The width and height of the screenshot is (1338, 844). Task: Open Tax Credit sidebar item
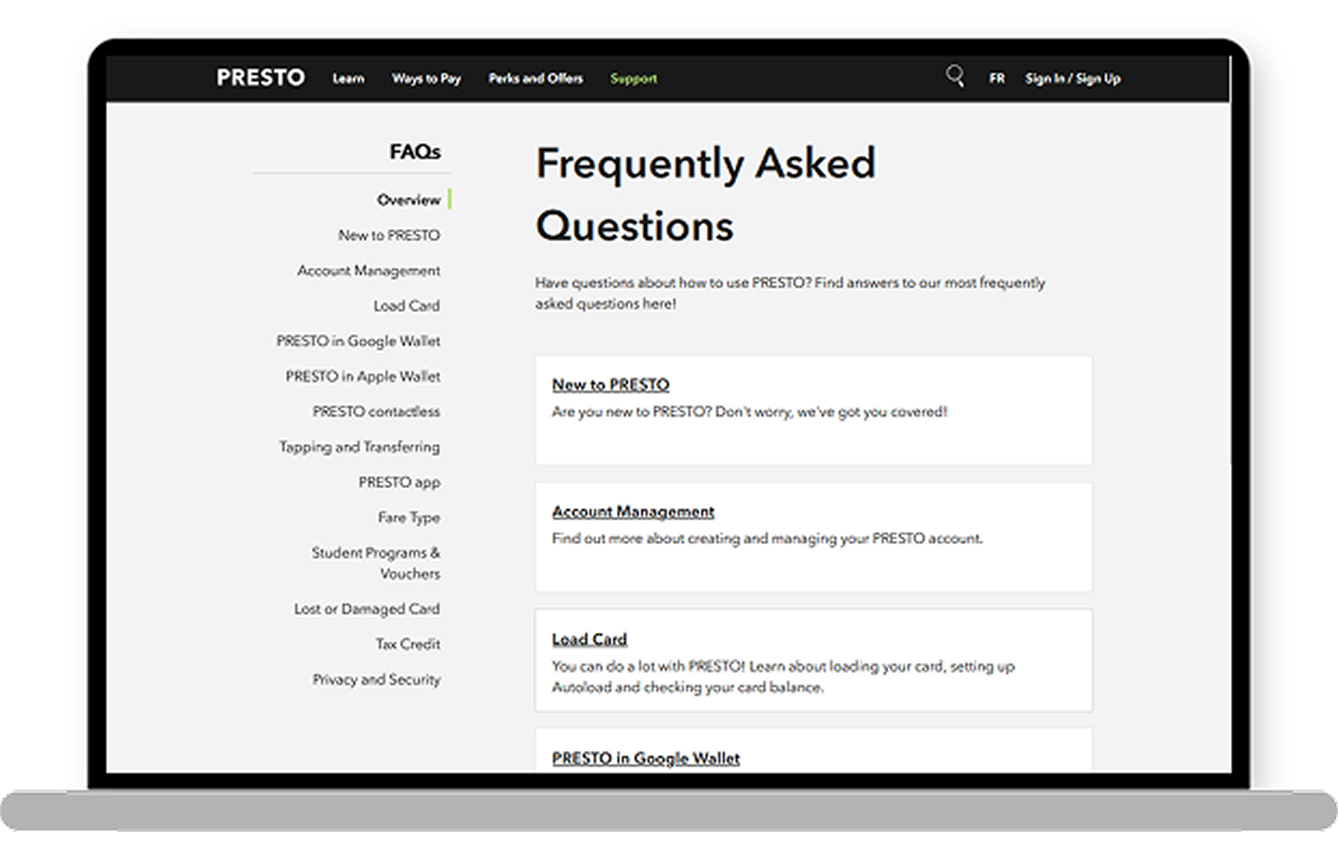[x=408, y=644]
